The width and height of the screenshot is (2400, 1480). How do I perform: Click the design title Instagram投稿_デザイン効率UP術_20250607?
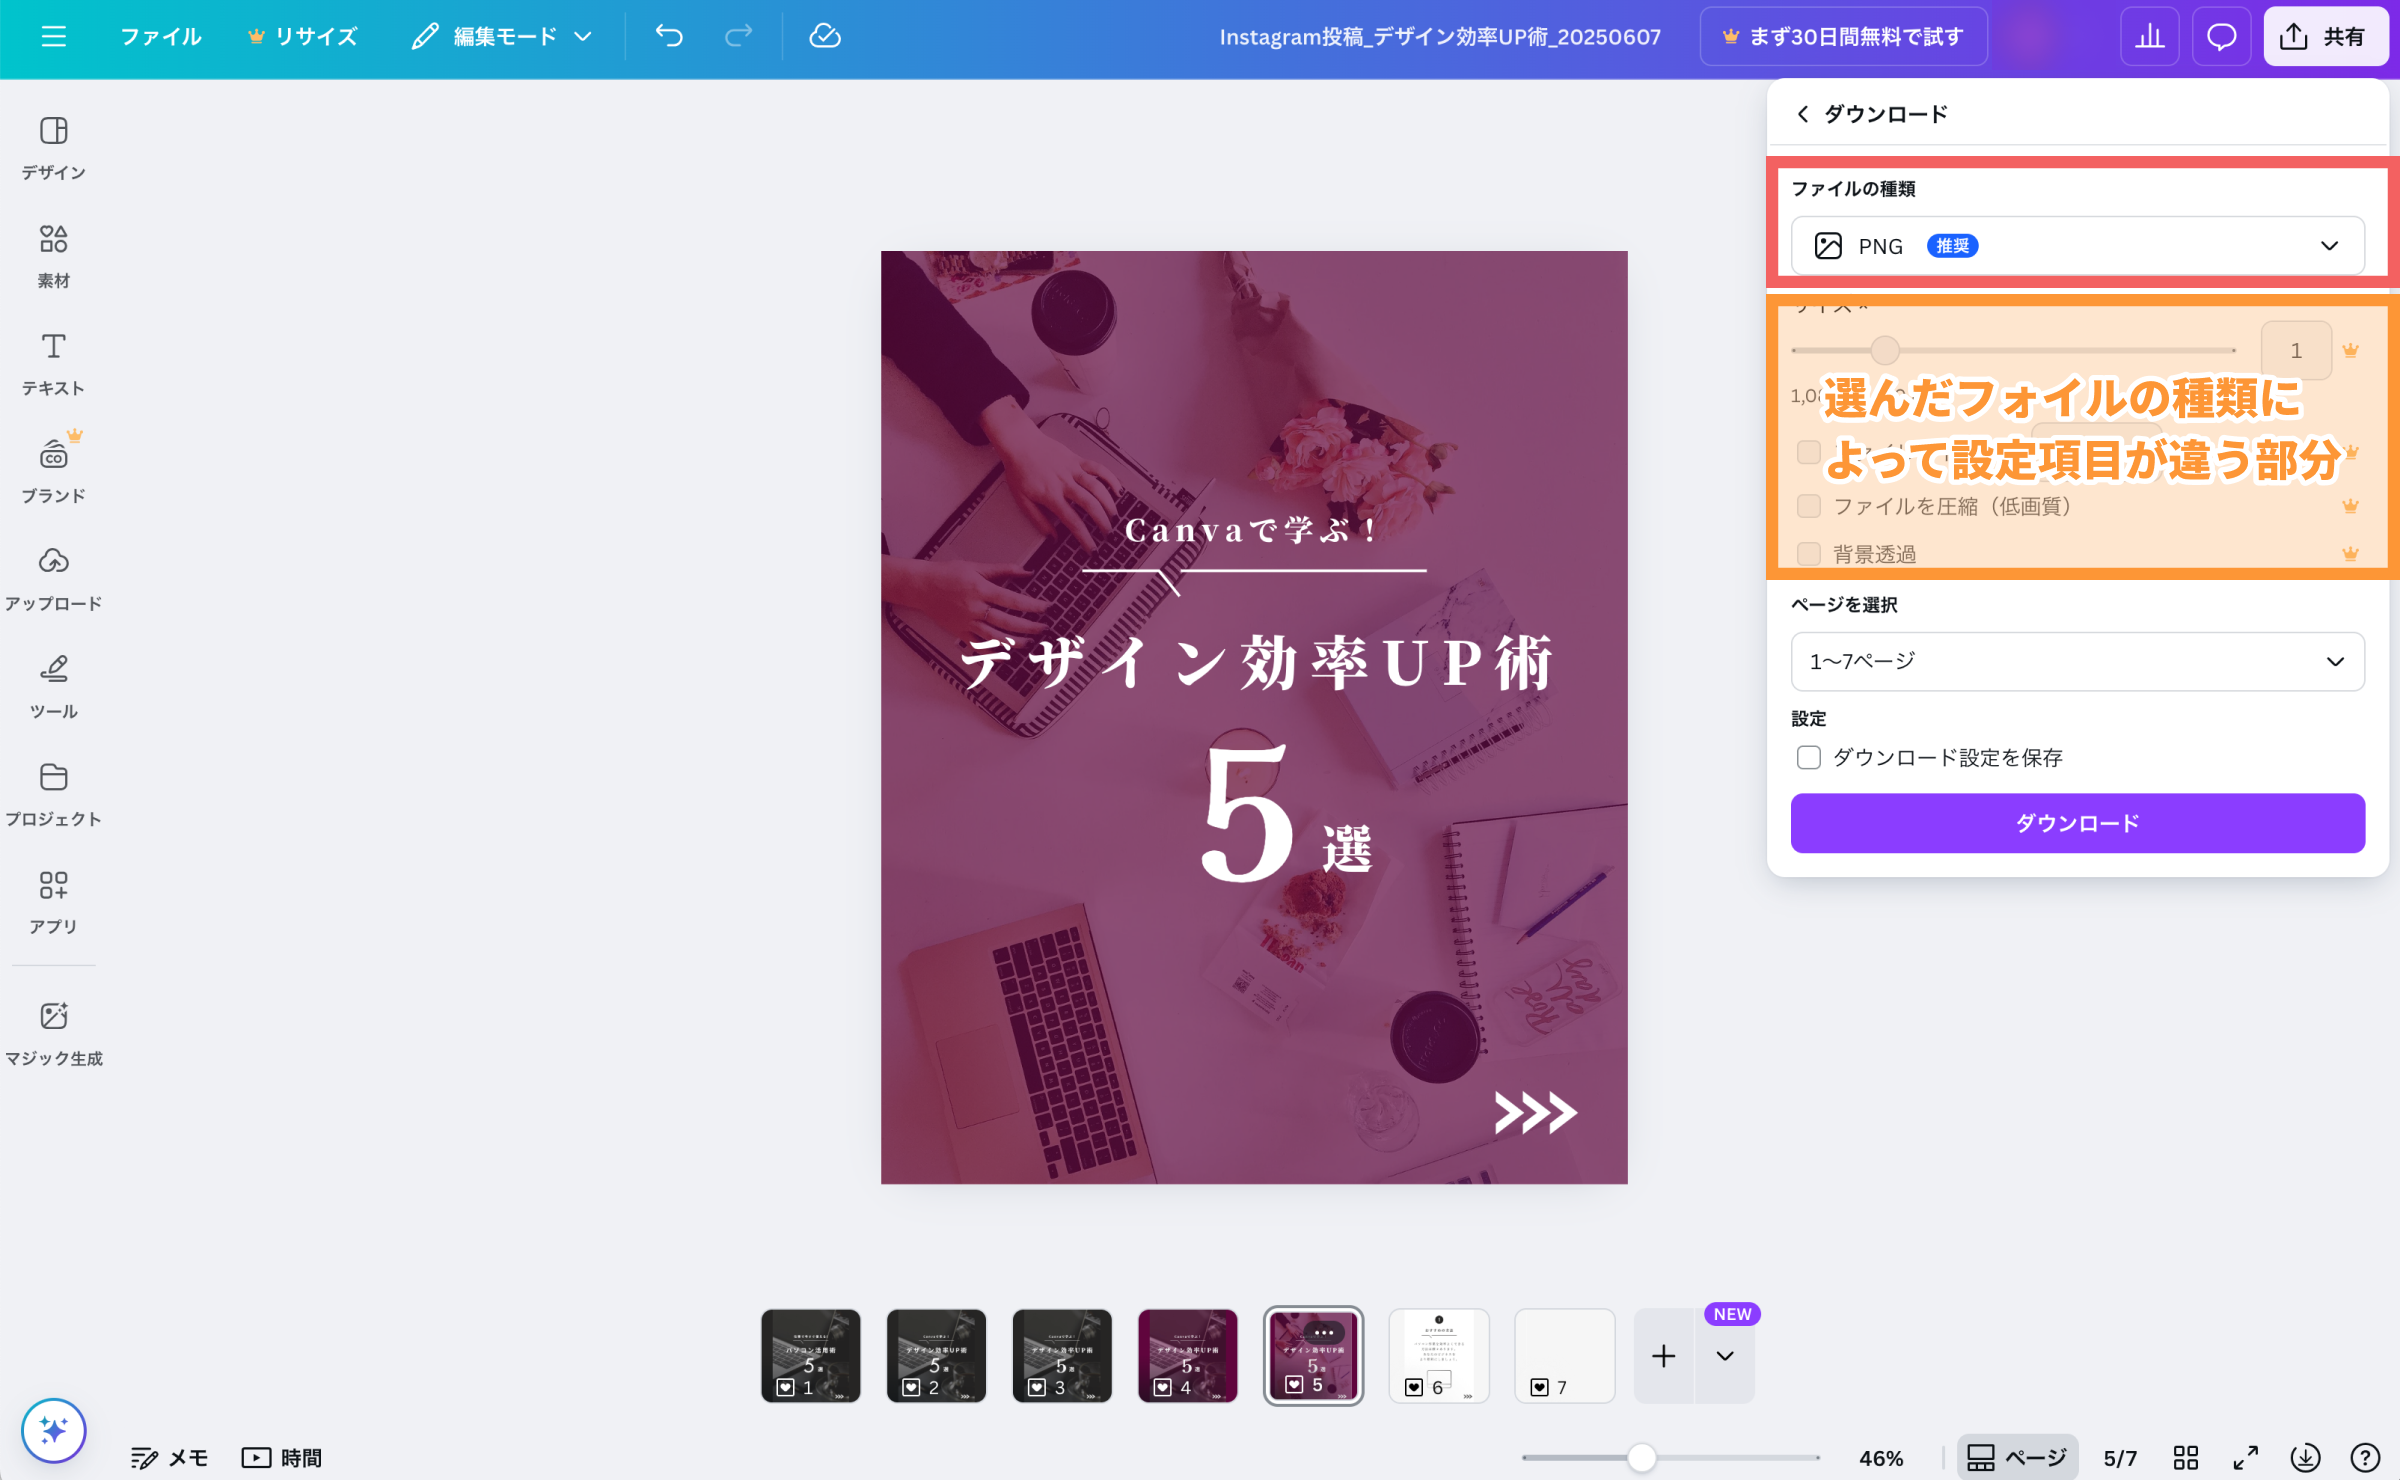click(x=1440, y=37)
